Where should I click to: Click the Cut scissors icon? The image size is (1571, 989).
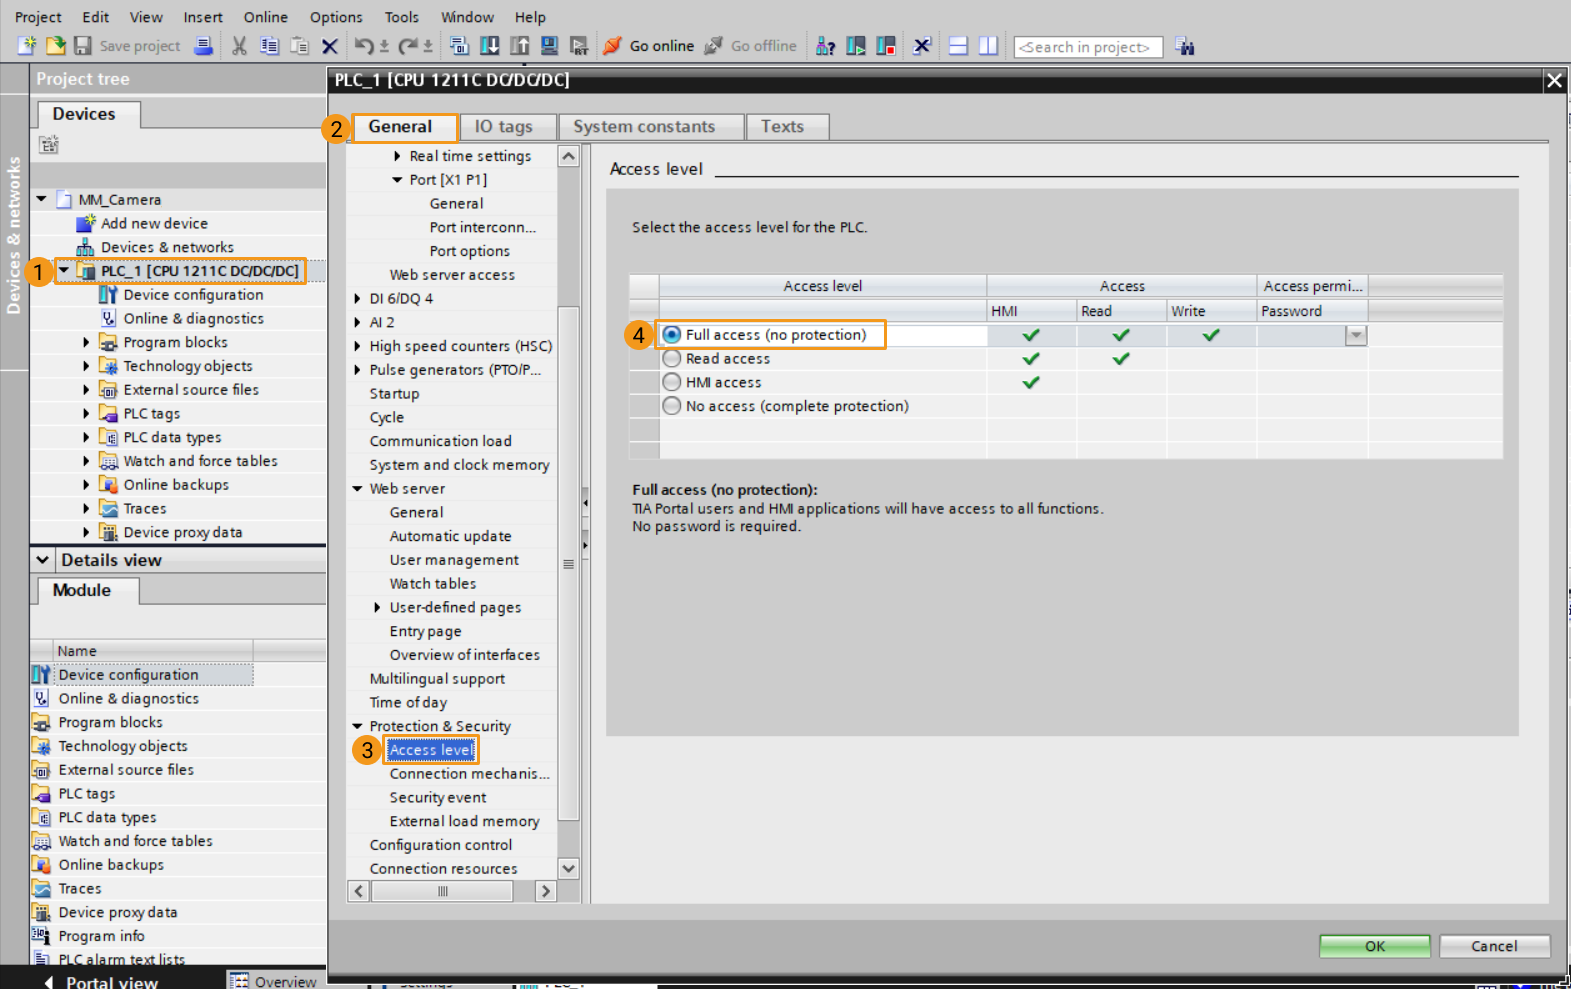pos(239,46)
